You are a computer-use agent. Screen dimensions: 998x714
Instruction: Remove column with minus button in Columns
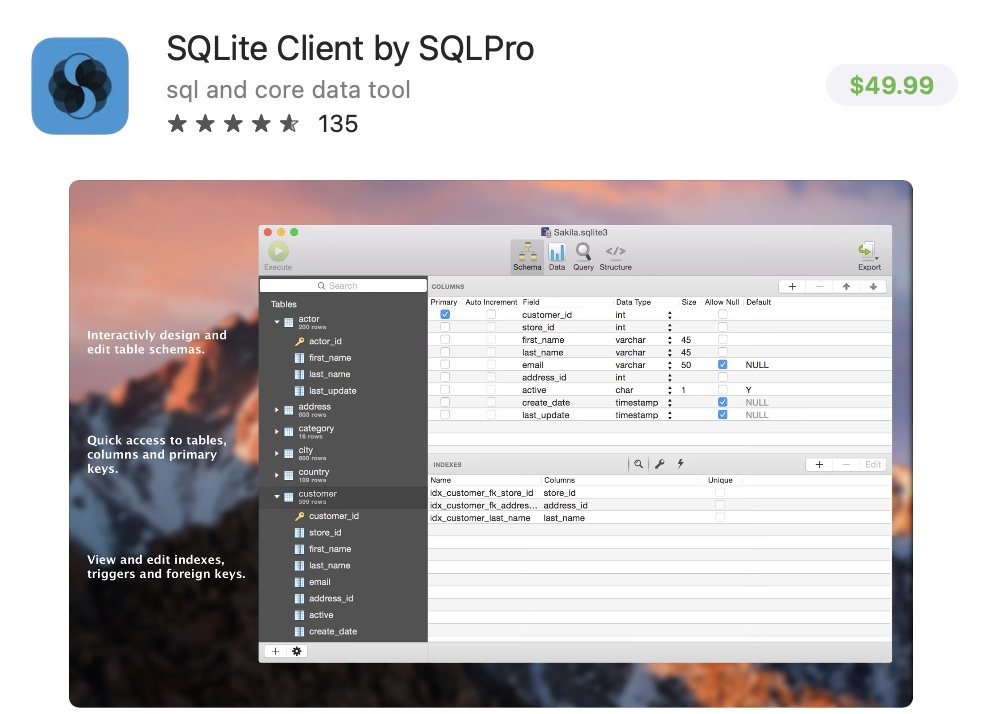[x=819, y=286]
